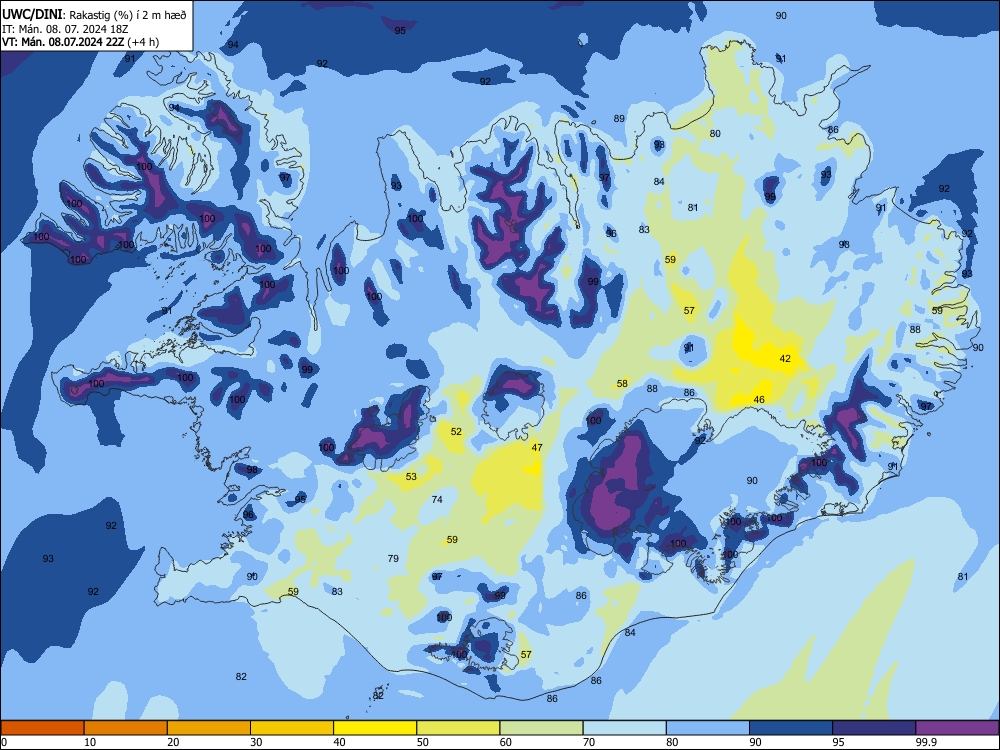Click the map value 52
This screenshot has width=1000, height=750.
tap(456, 432)
